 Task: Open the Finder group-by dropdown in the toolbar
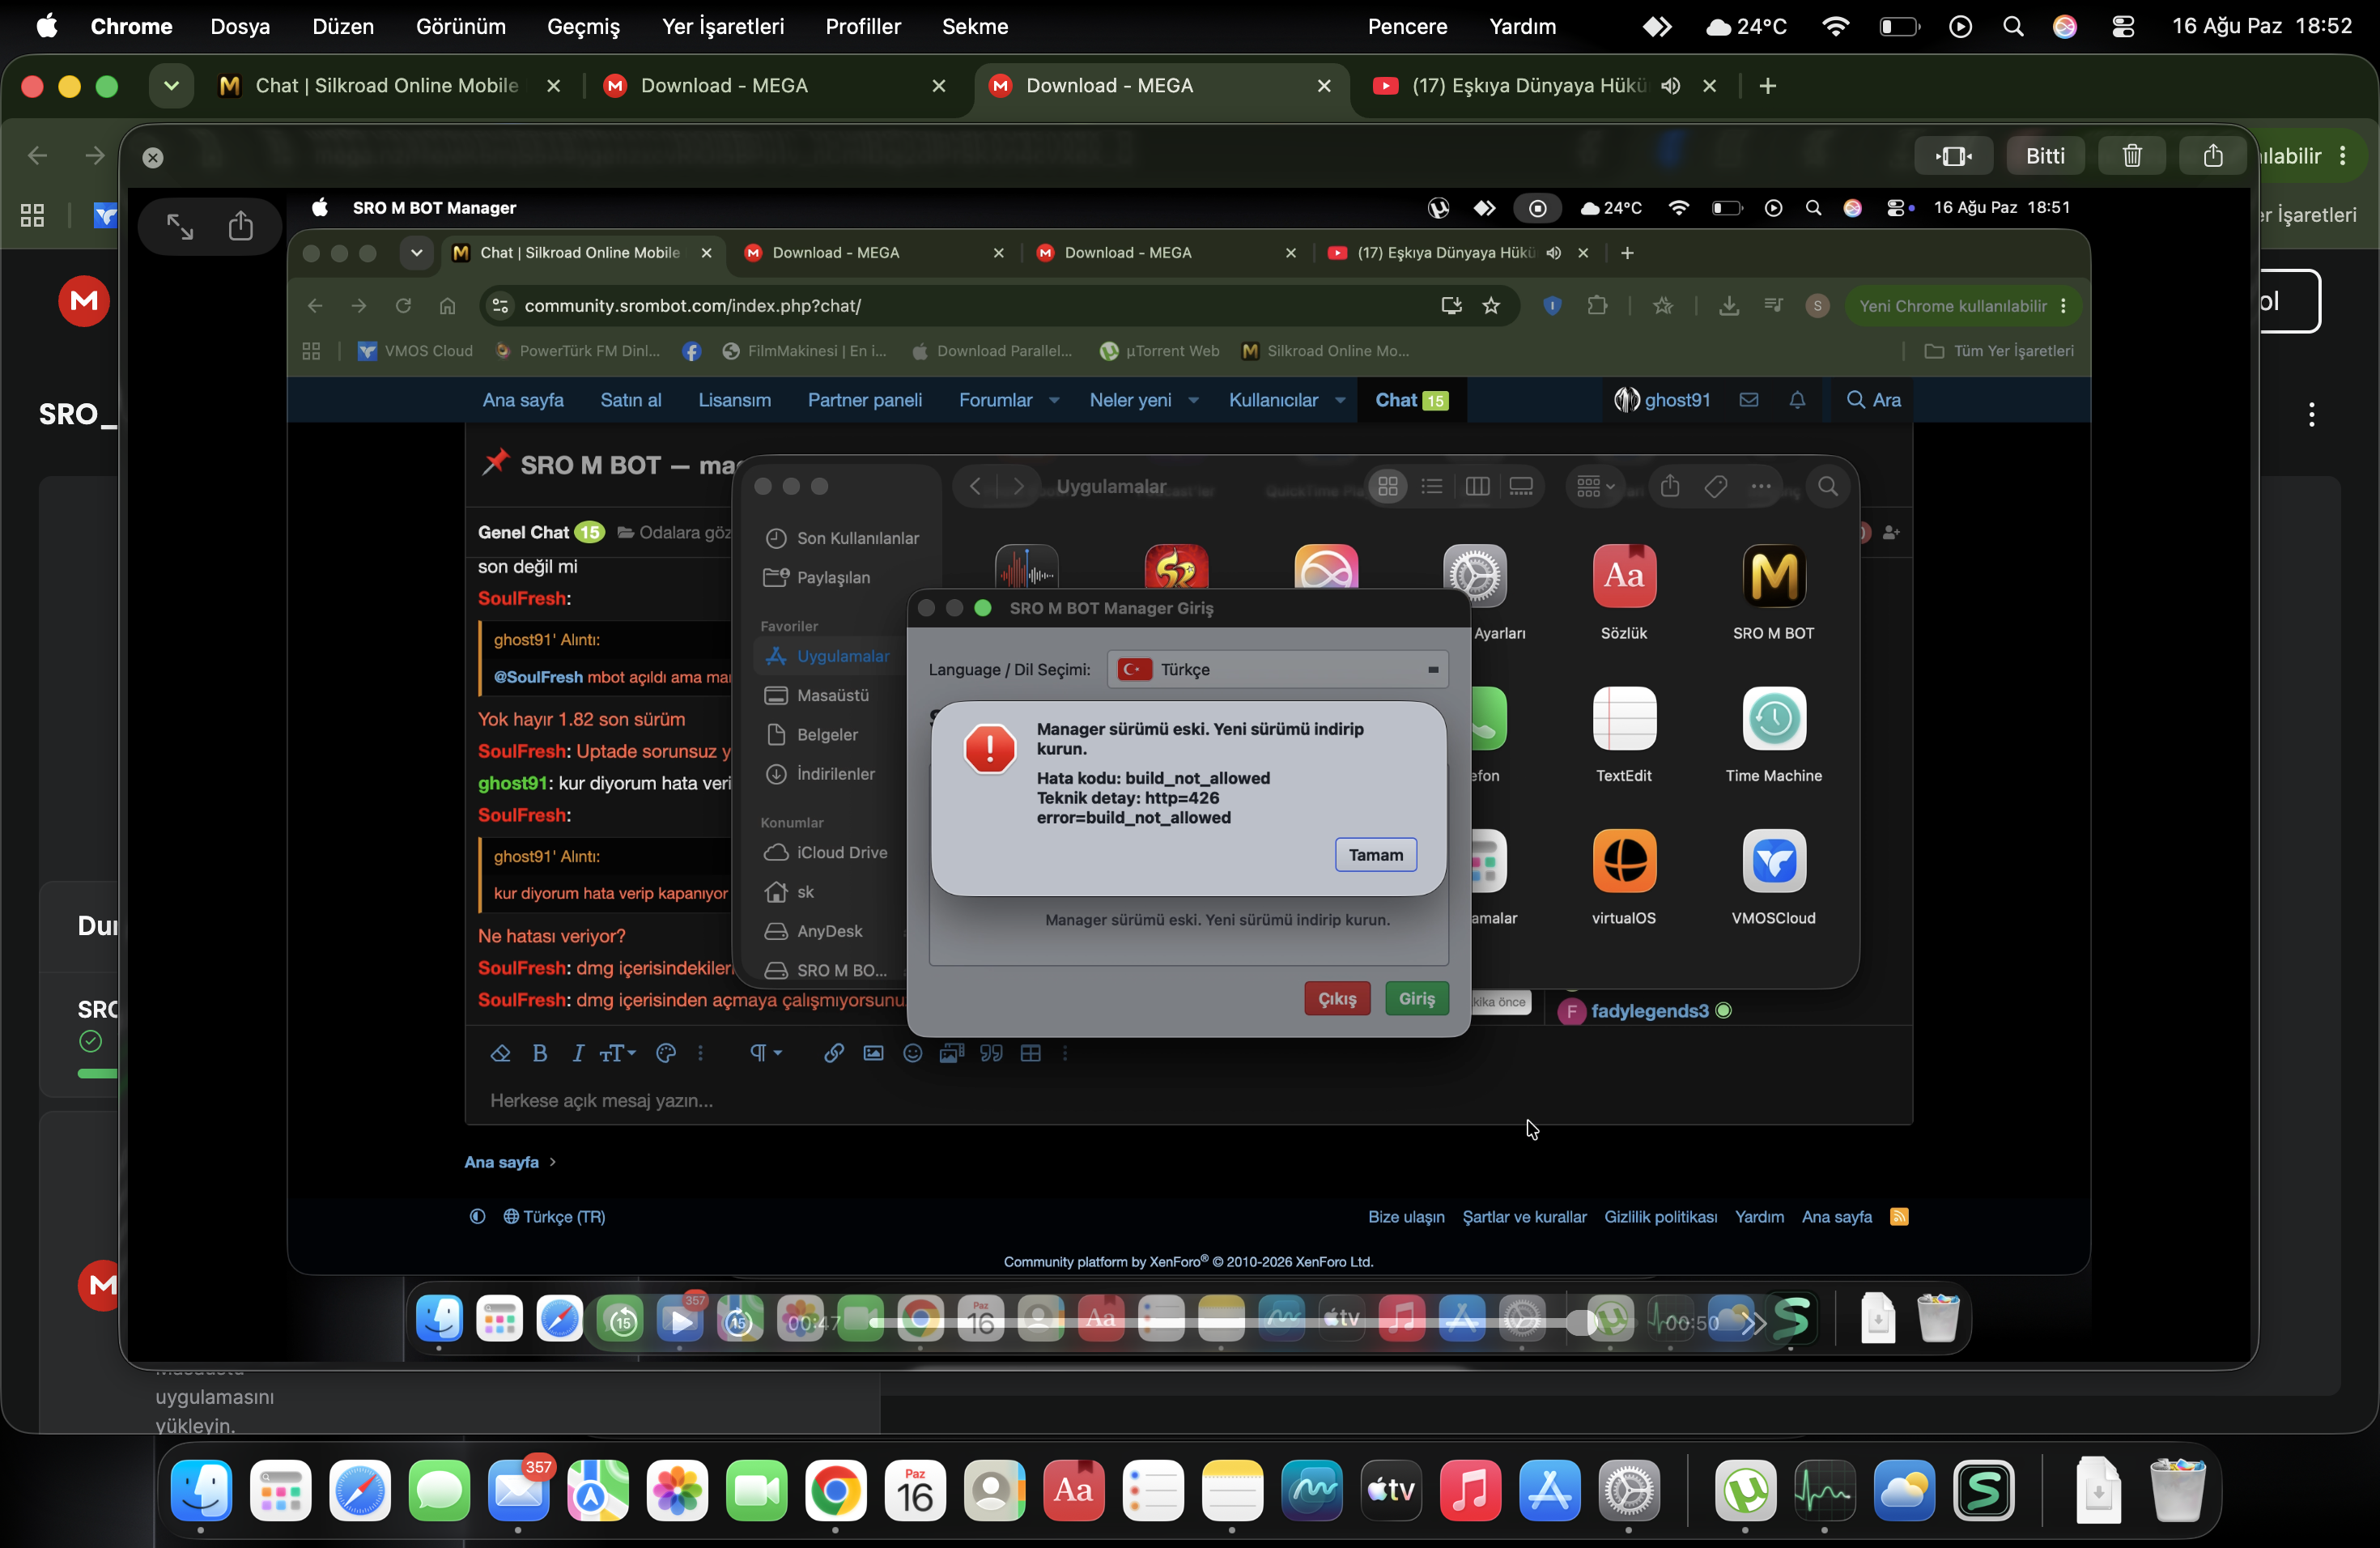click(x=1594, y=486)
